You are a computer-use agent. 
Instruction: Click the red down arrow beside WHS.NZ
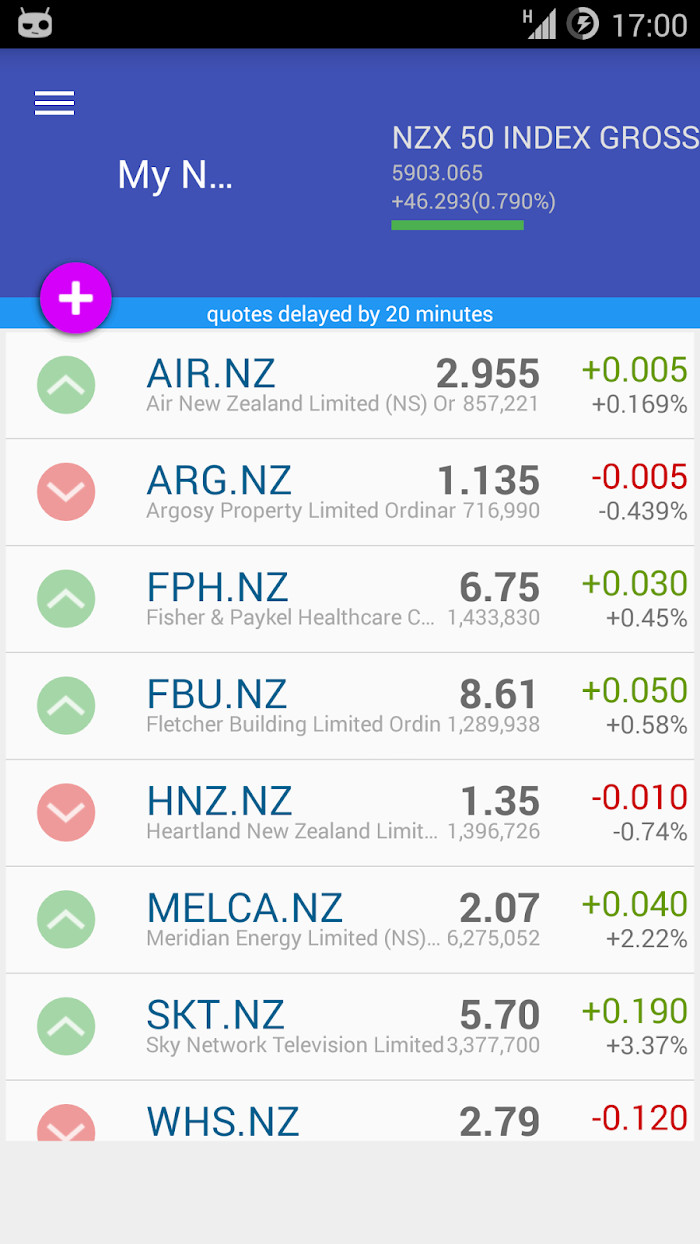click(x=66, y=1126)
